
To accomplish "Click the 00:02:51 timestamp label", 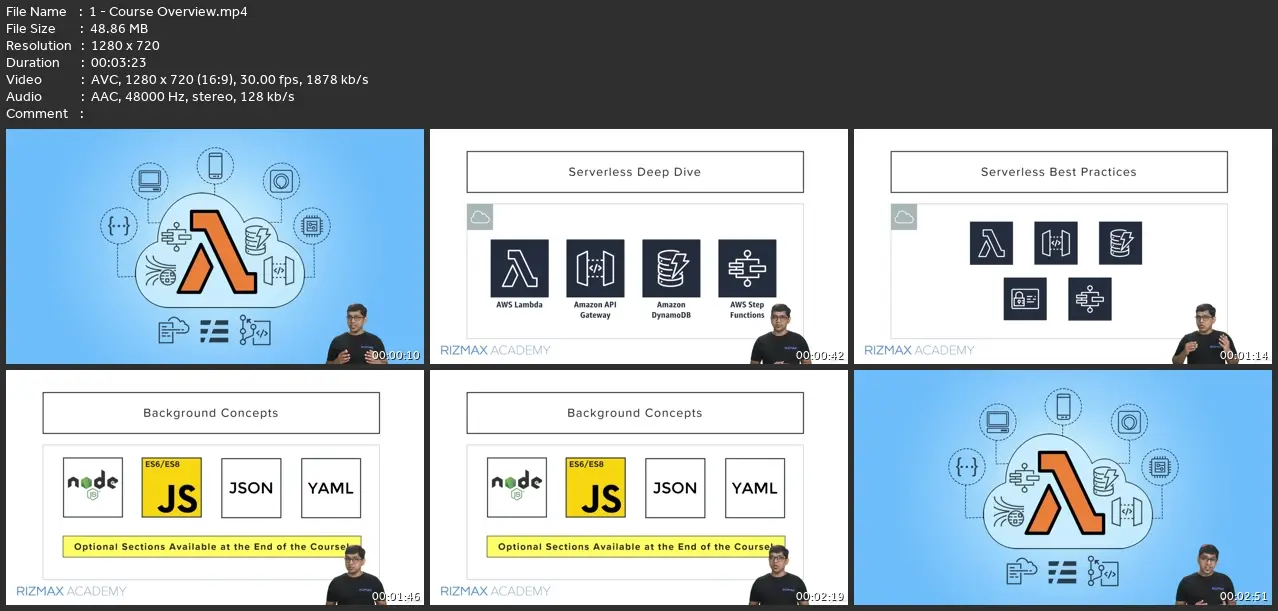I will point(1245,596).
